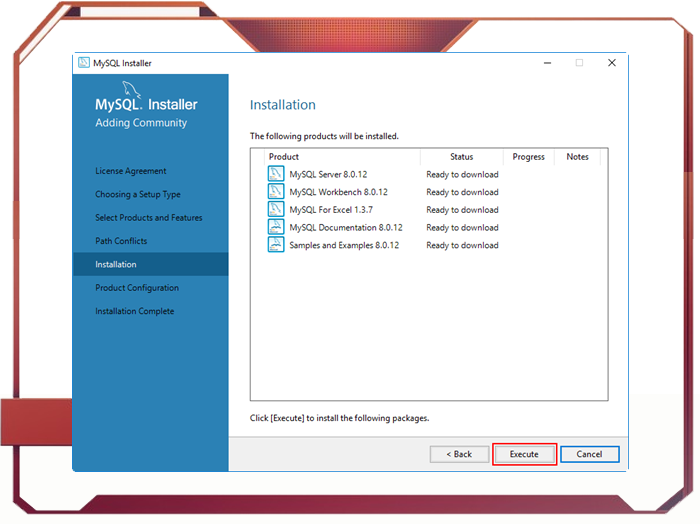Click the Product column header
The width and height of the screenshot is (700, 524).
click(x=284, y=157)
